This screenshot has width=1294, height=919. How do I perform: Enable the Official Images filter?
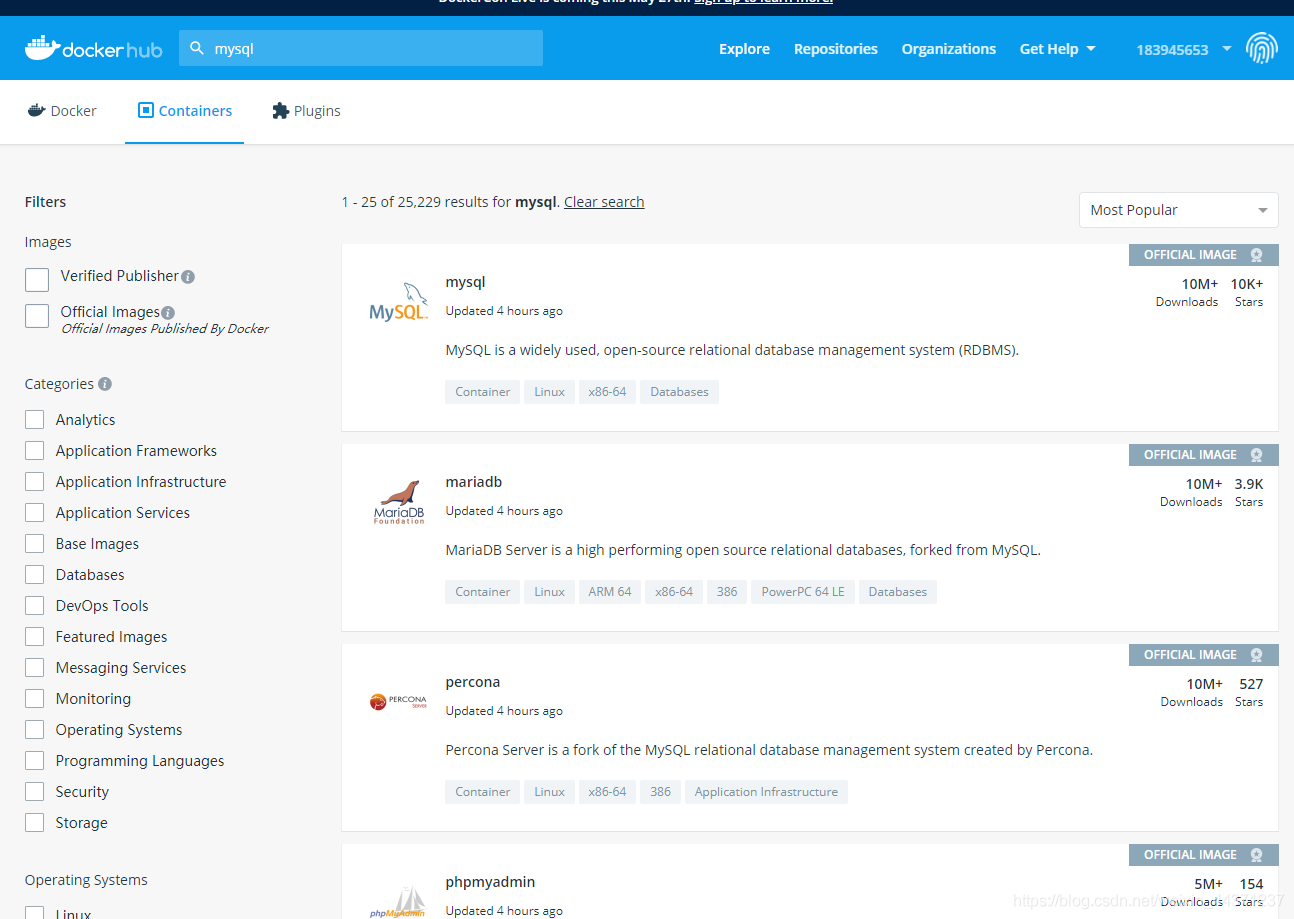click(37, 316)
